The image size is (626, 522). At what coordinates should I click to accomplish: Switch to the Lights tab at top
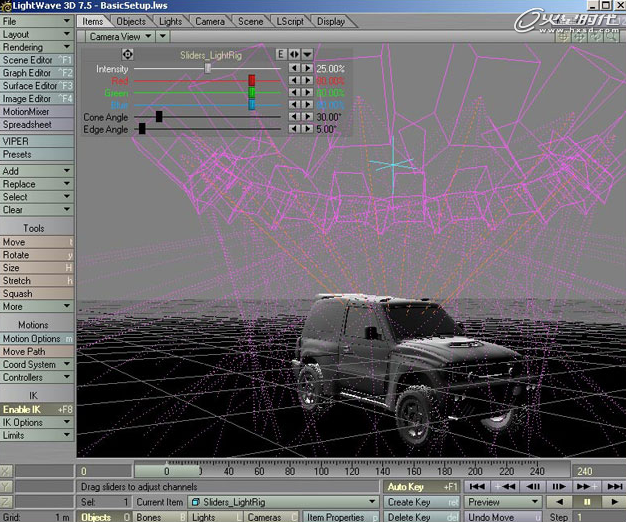coord(170,22)
